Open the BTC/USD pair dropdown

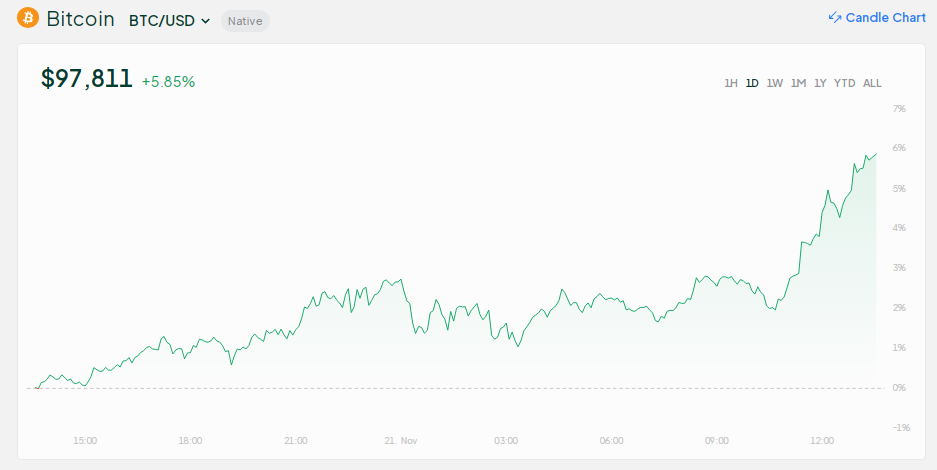click(x=169, y=20)
